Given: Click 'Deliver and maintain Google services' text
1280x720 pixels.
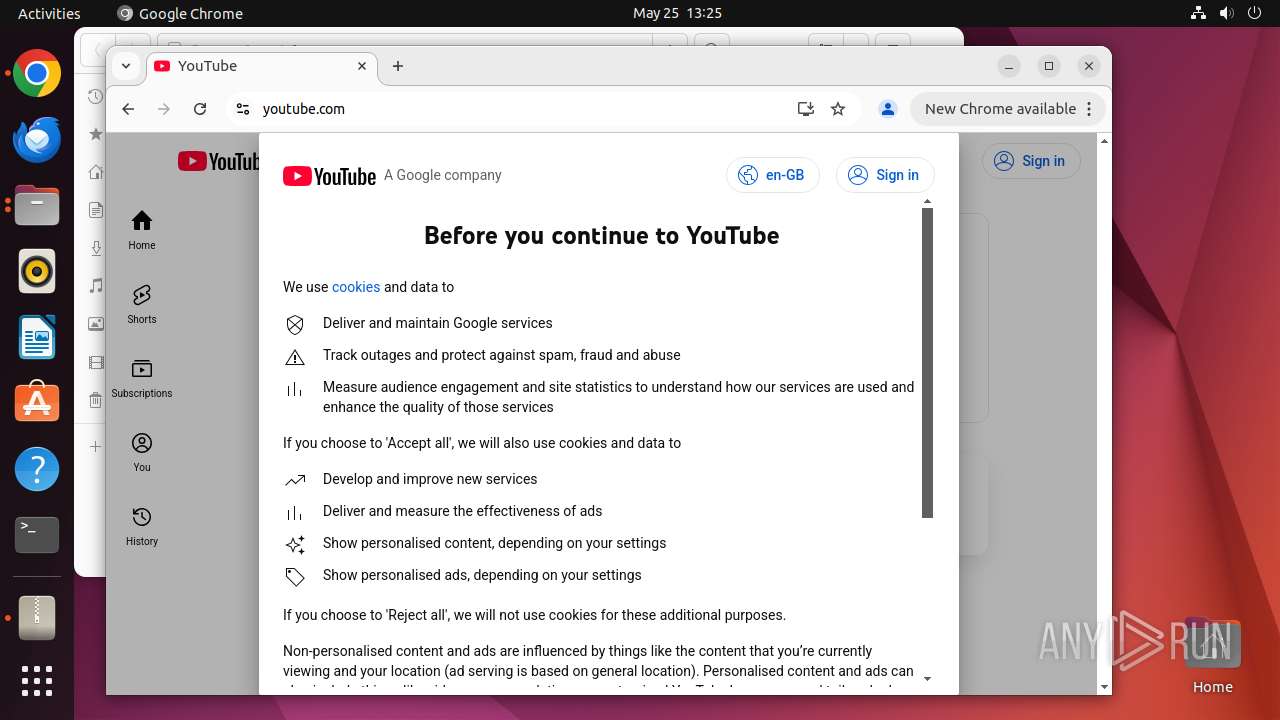Looking at the screenshot, I should tap(437, 323).
